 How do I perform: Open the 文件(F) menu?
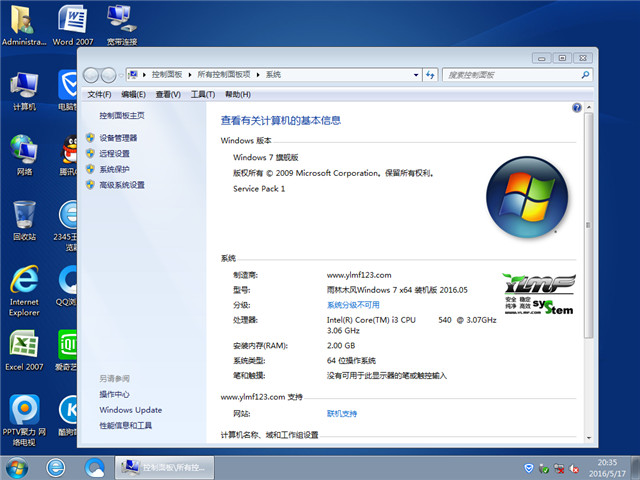click(99, 94)
